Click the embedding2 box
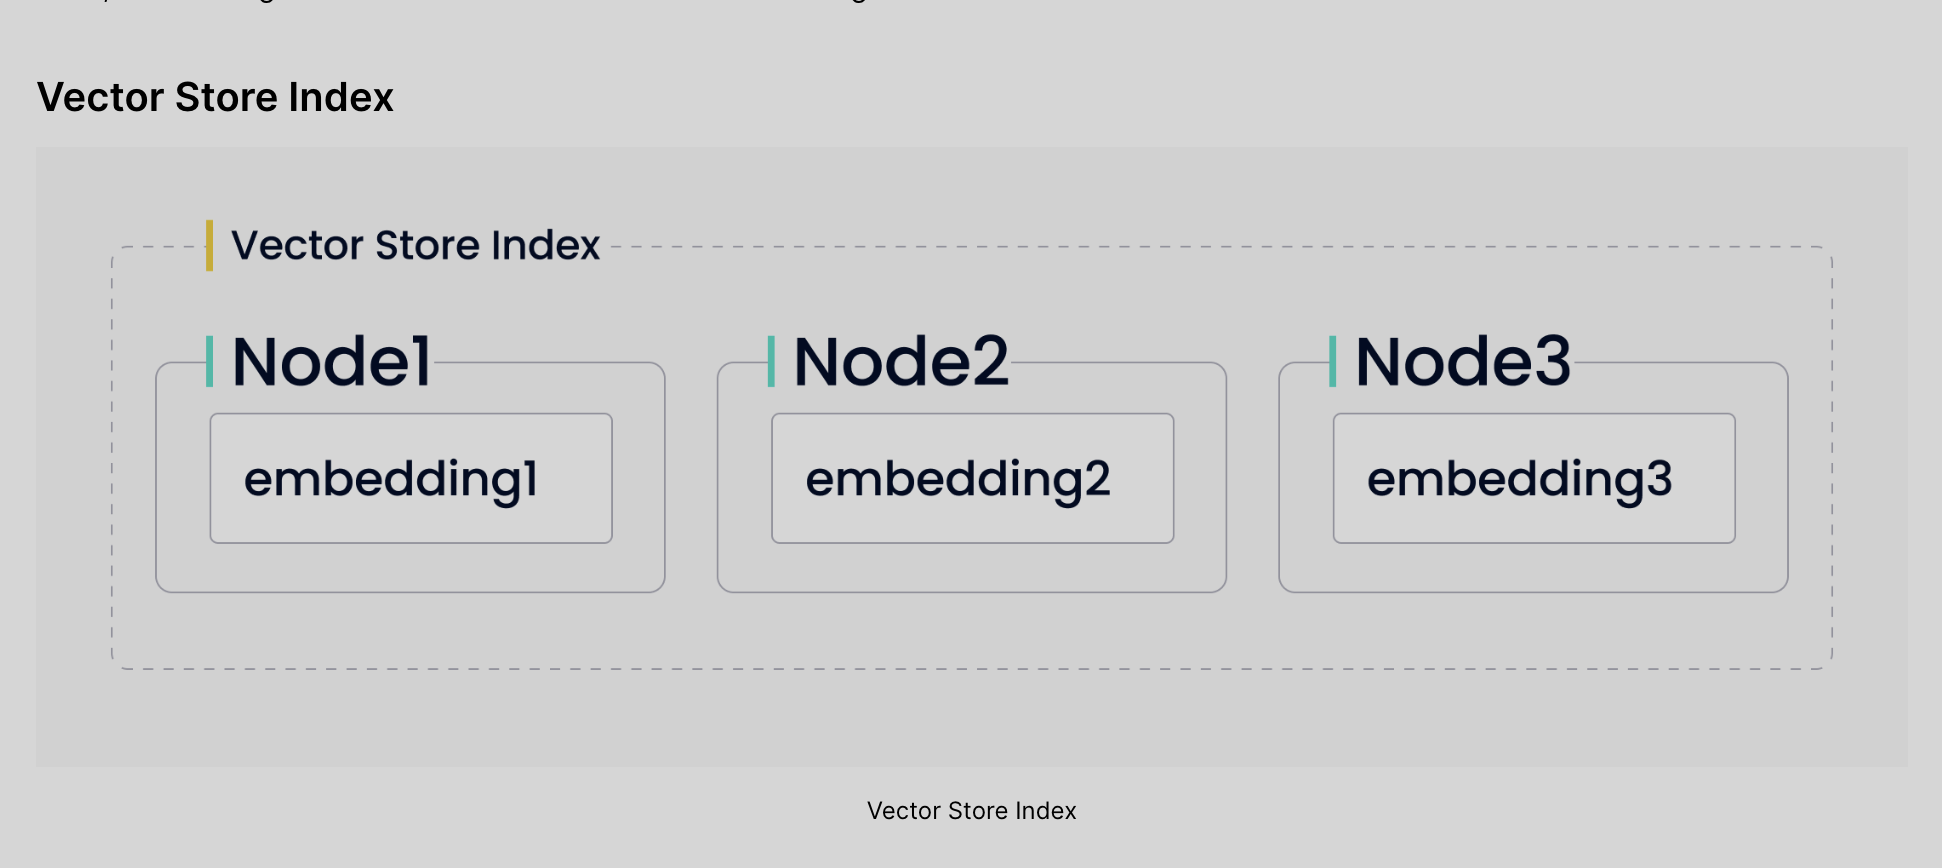Screen dimensions: 1942x868 click(x=972, y=478)
